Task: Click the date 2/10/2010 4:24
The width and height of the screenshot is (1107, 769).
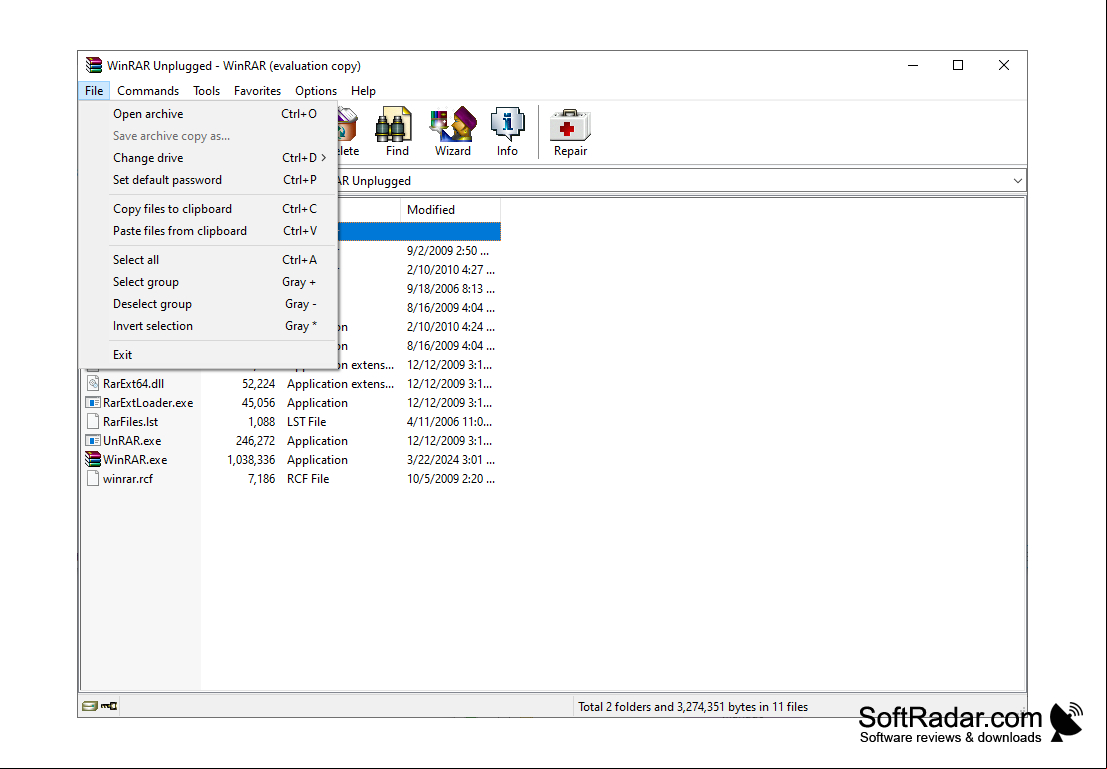Action: click(x=451, y=327)
